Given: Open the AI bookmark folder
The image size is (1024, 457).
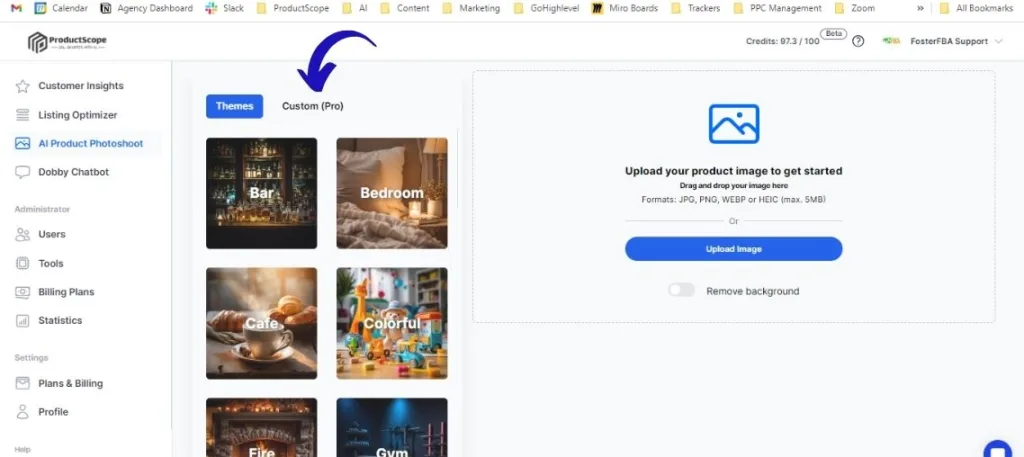Looking at the screenshot, I should pos(355,8).
